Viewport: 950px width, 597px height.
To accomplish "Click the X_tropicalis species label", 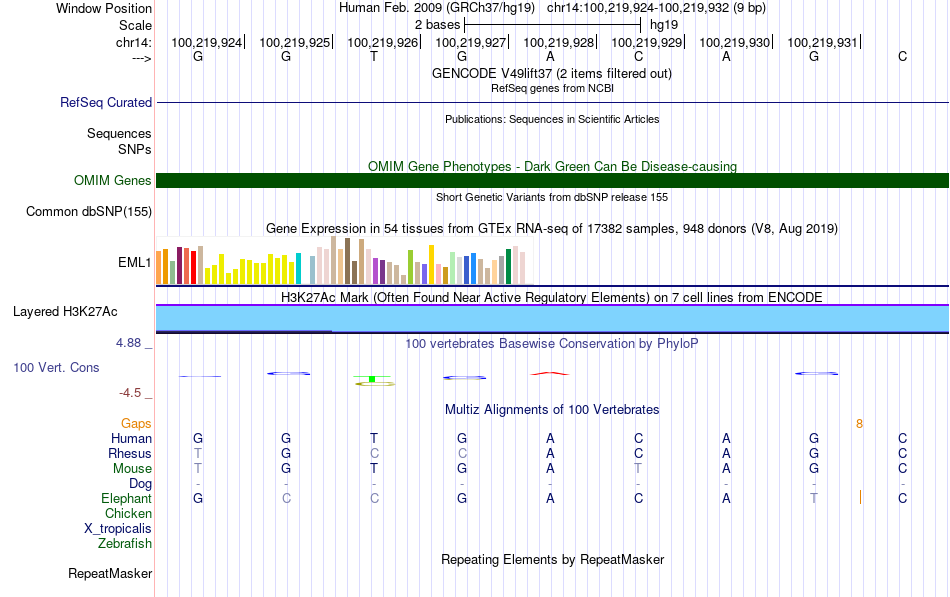I will click(118, 529).
